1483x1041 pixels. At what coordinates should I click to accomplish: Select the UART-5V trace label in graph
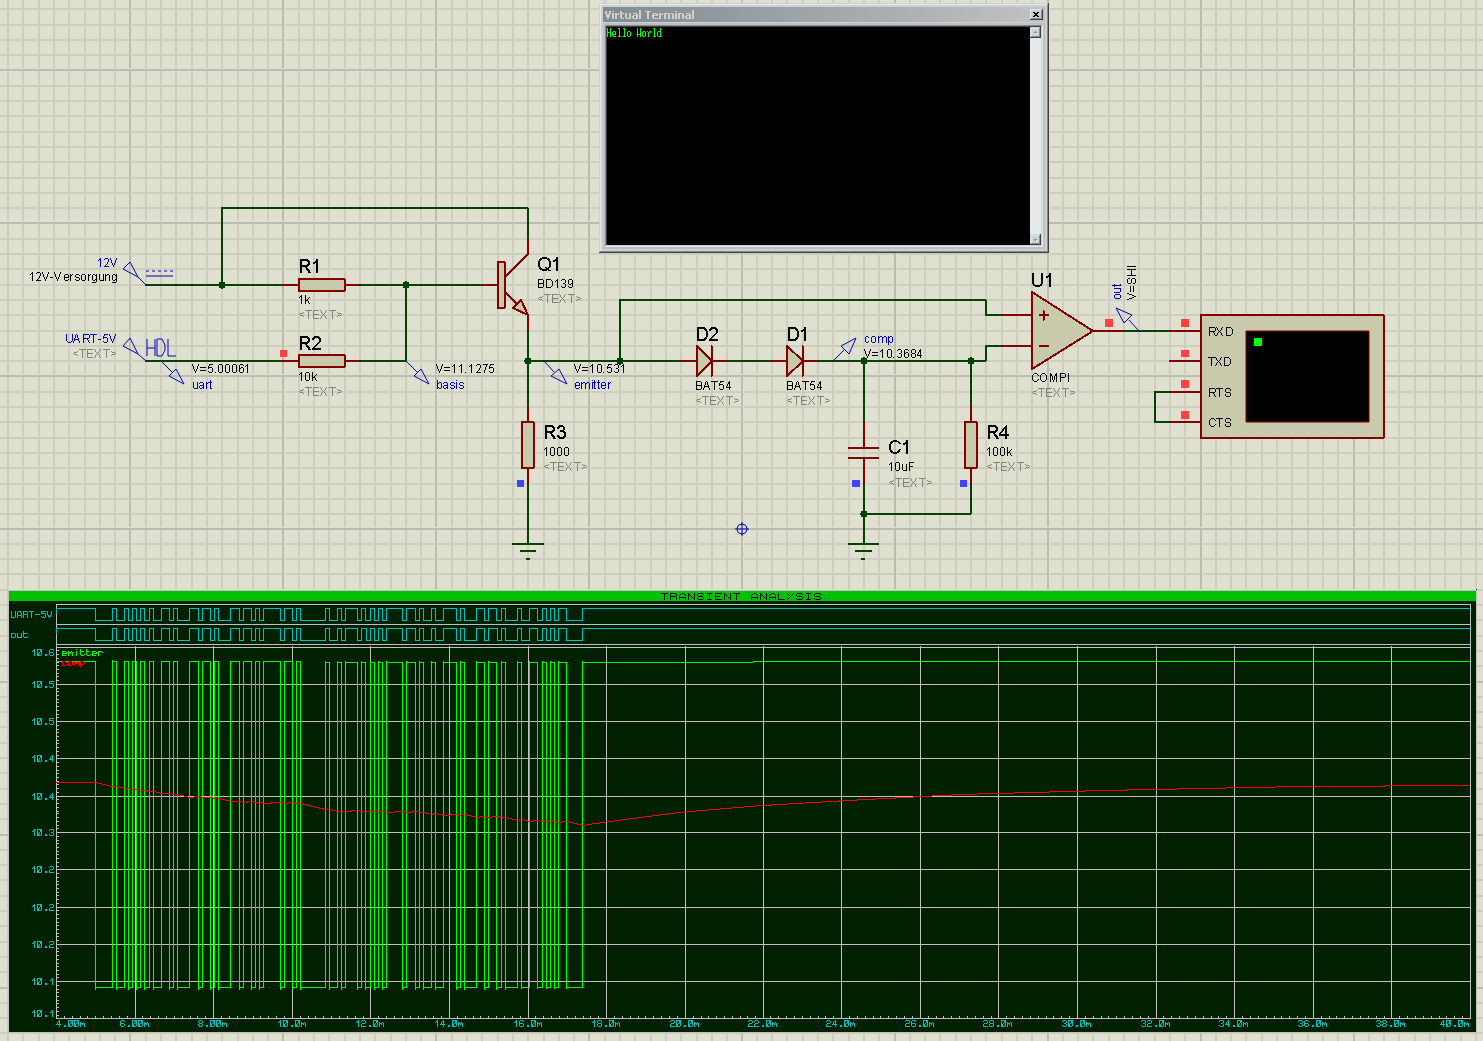pos(31,614)
